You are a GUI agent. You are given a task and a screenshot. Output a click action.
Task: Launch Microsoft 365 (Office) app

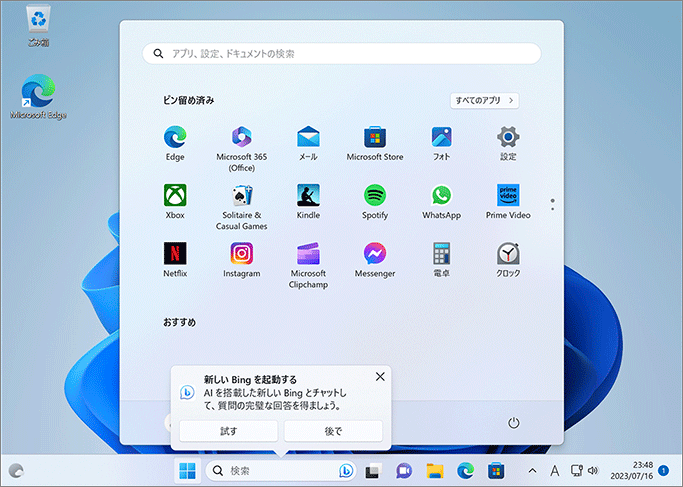click(x=242, y=149)
